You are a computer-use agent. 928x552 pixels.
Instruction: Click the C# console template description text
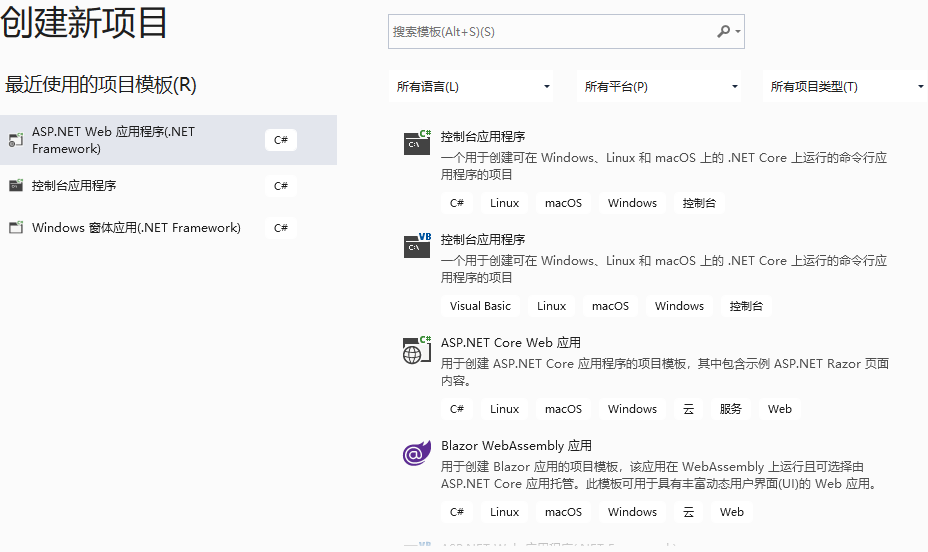tap(664, 166)
